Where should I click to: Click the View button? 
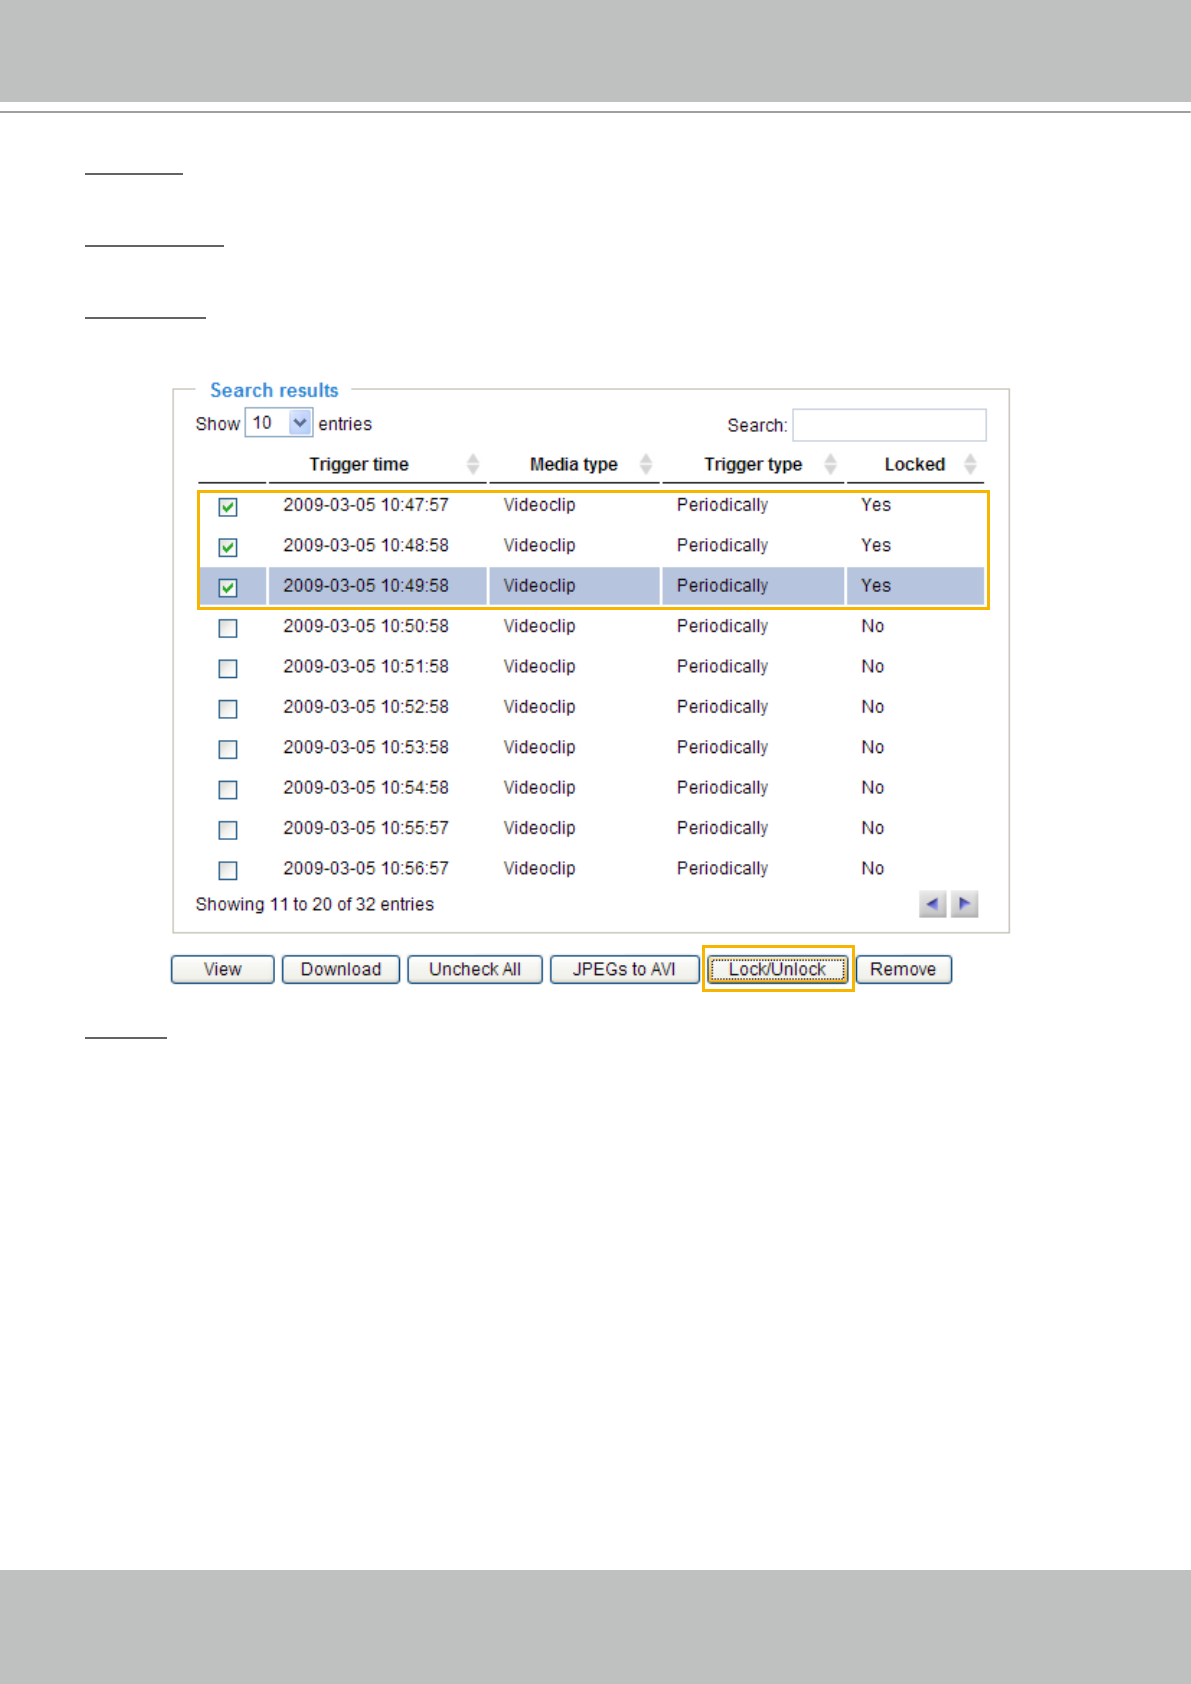(x=223, y=969)
